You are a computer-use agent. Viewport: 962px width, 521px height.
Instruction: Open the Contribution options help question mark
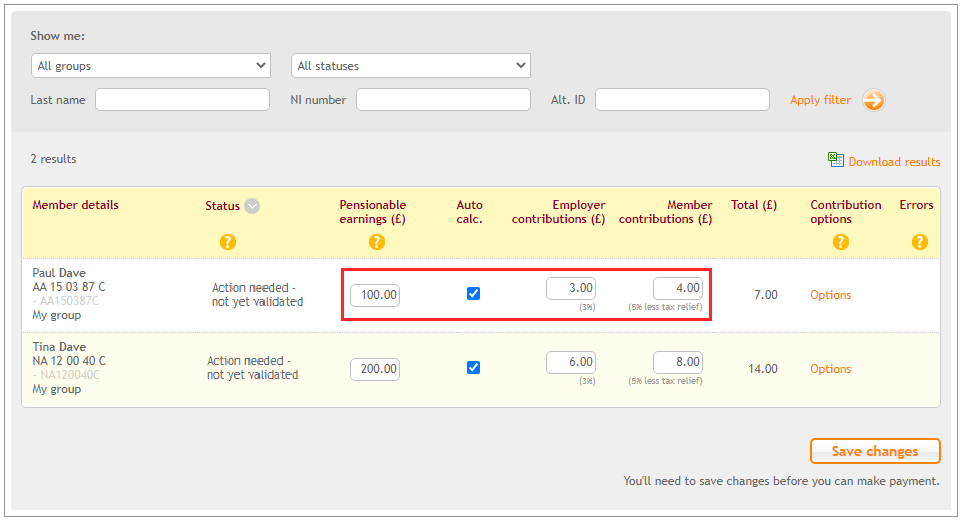click(841, 242)
